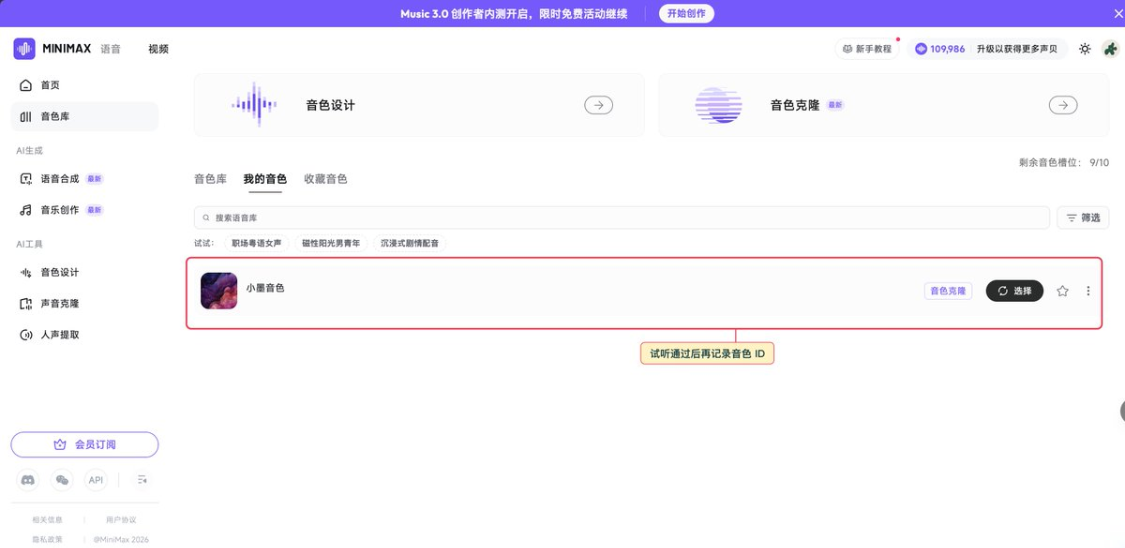Image resolution: width=1125 pixels, height=548 pixels.
Task: Focus the 搜索语音库 search field
Action: (622, 217)
